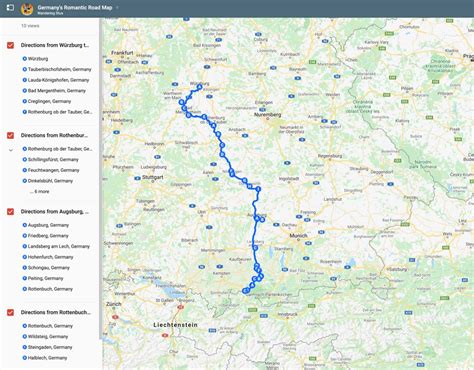The image size is (474, 370).
Task: Click the '13 views' counter text
Action: coord(30,26)
